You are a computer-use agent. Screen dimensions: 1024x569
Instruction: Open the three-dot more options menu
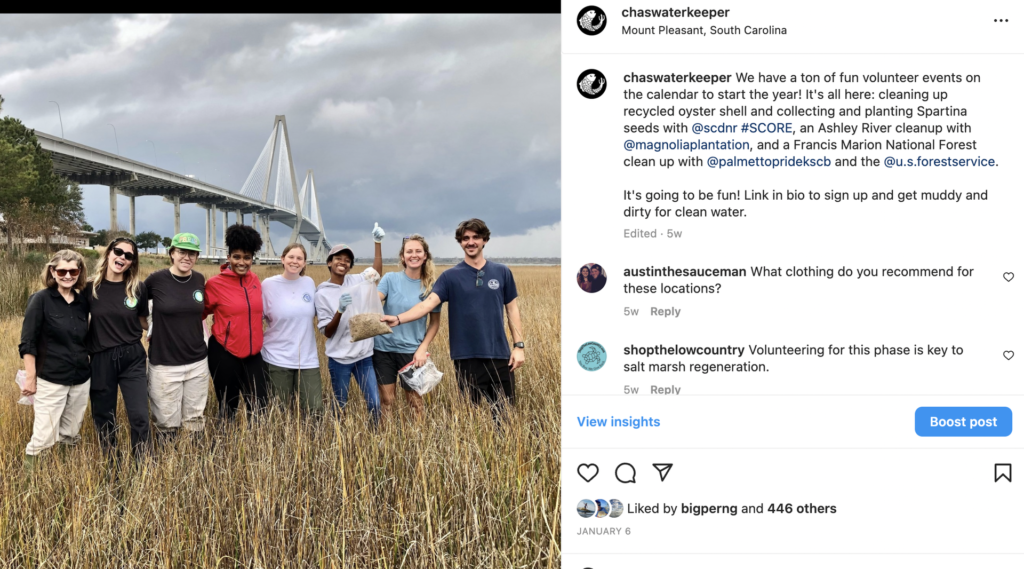tap(1000, 21)
